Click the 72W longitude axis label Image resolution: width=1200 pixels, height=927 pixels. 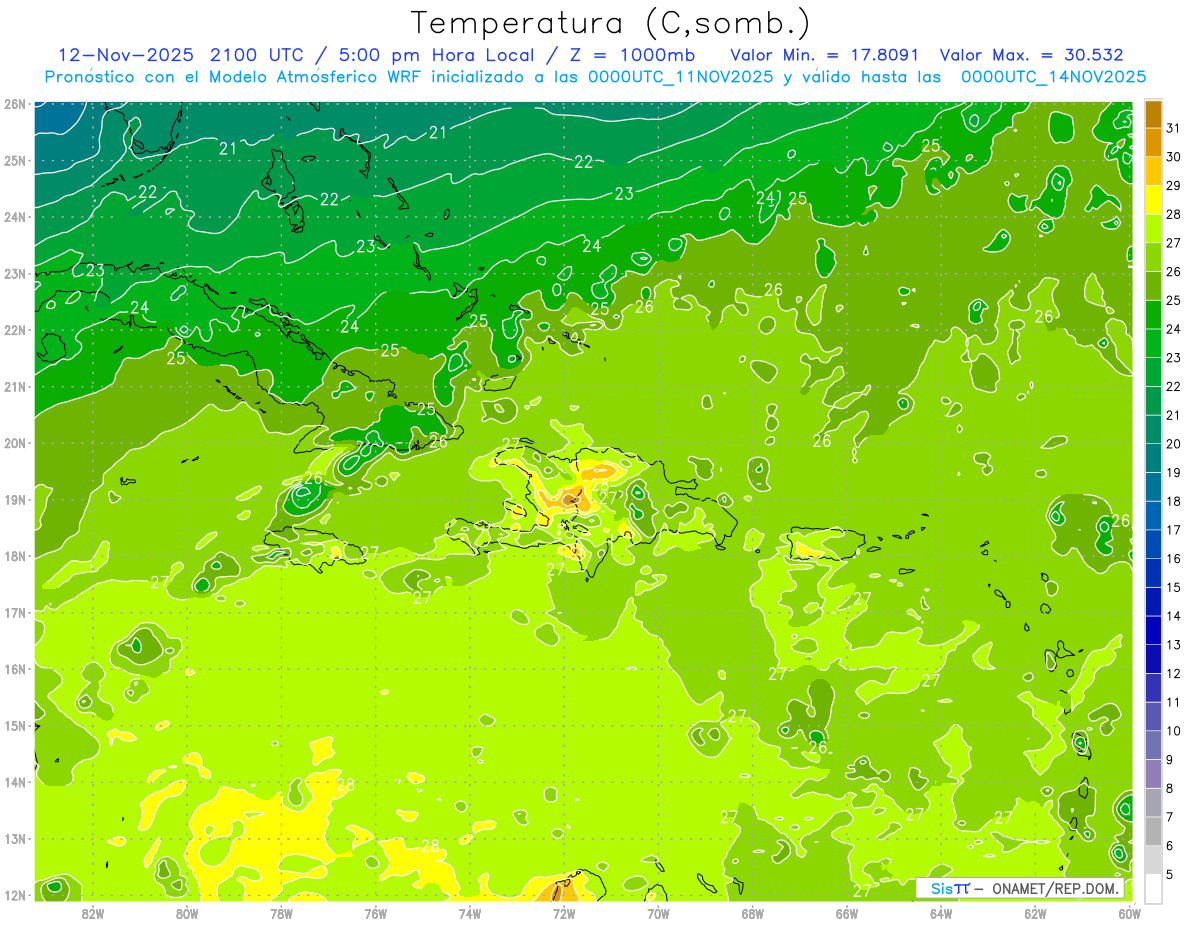(x=564, y=912)
